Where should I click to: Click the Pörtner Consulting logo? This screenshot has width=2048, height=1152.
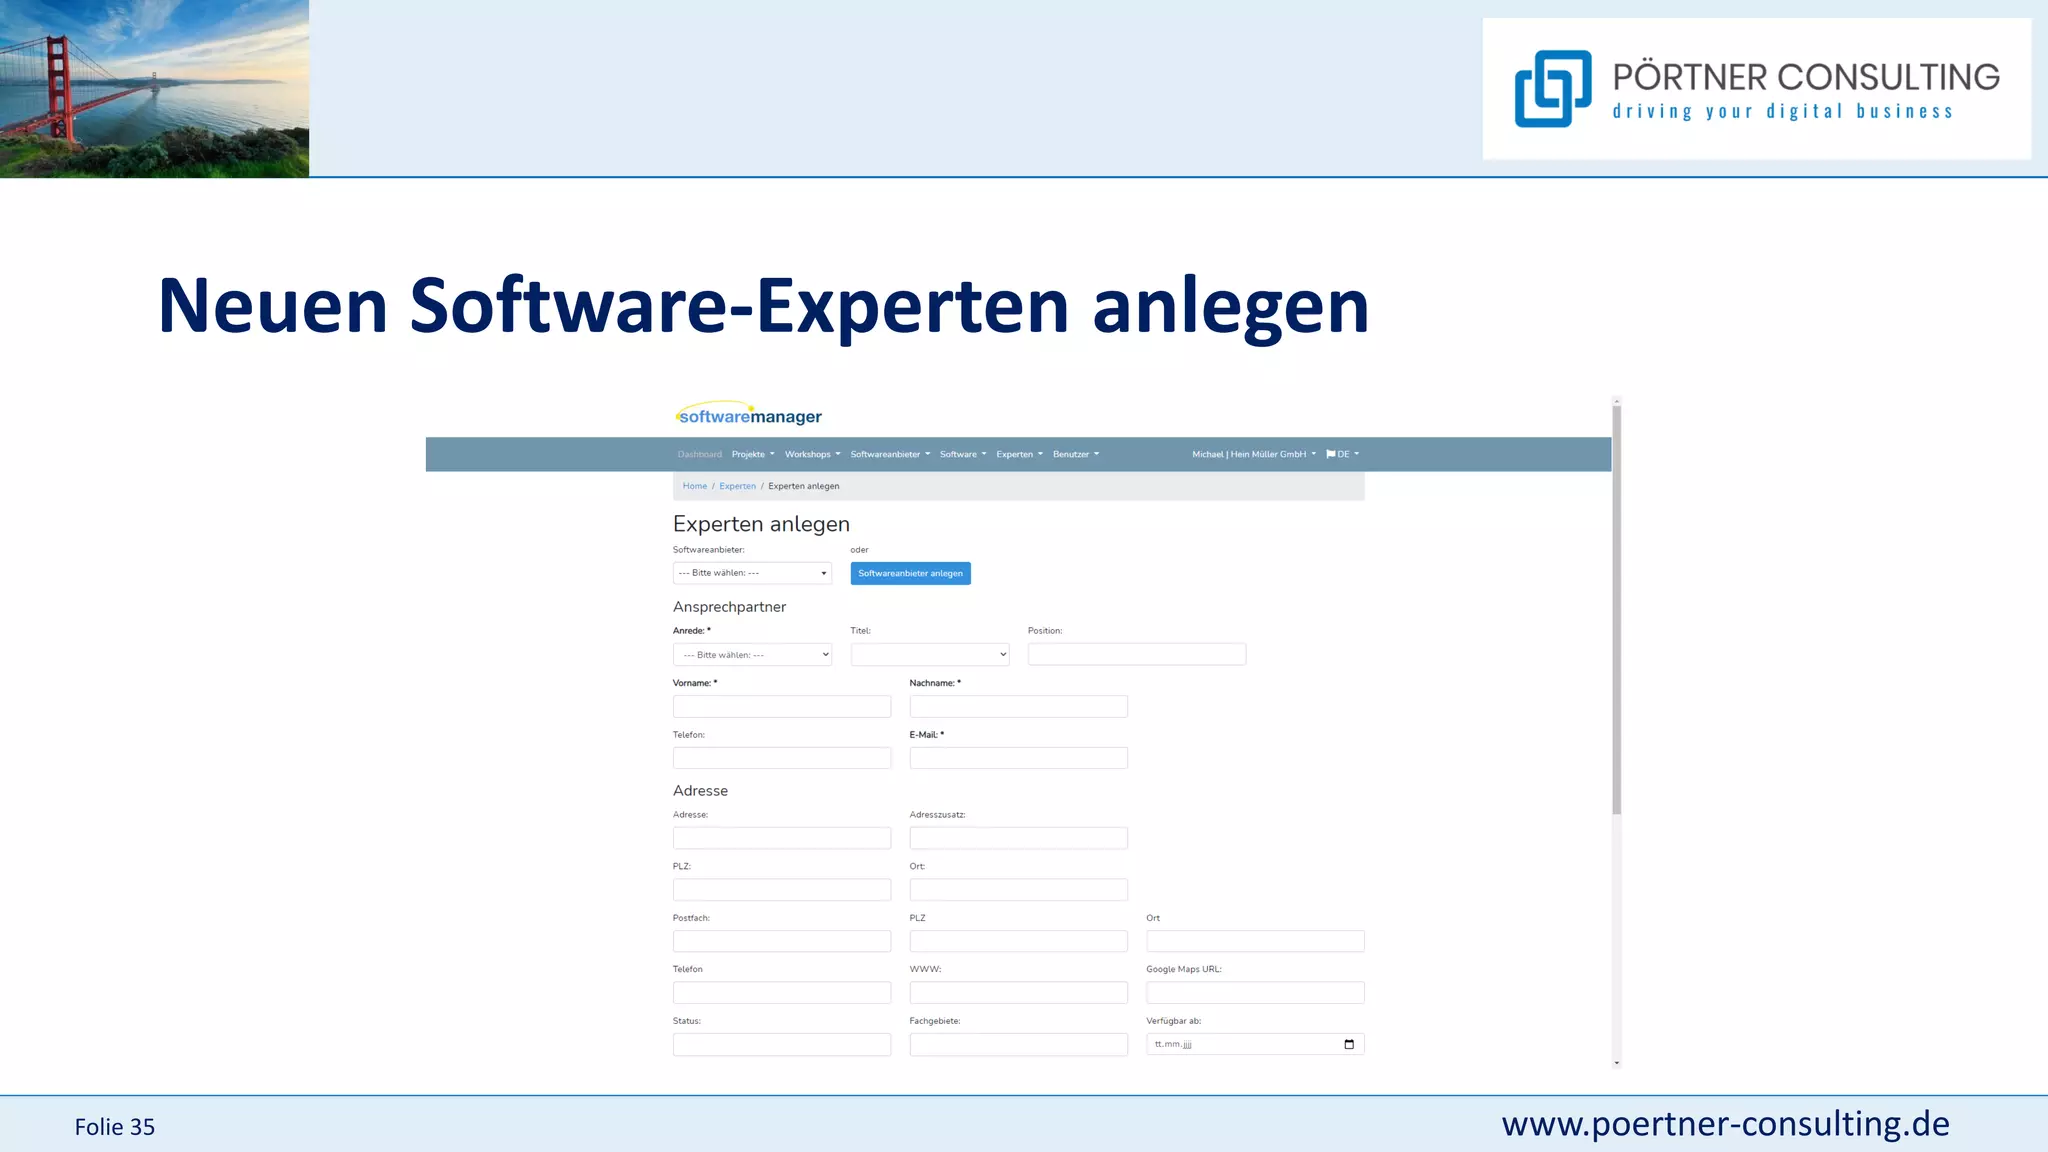point(1756,89)
